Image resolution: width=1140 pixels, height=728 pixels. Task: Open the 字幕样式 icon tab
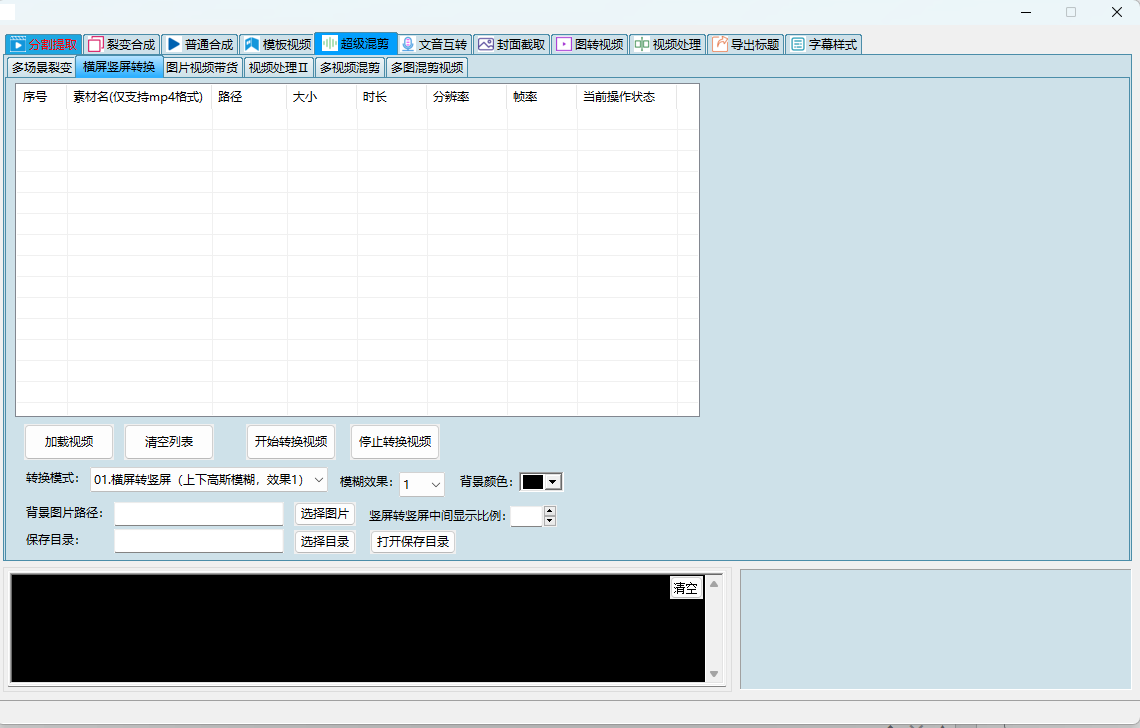tap(797, 45)
